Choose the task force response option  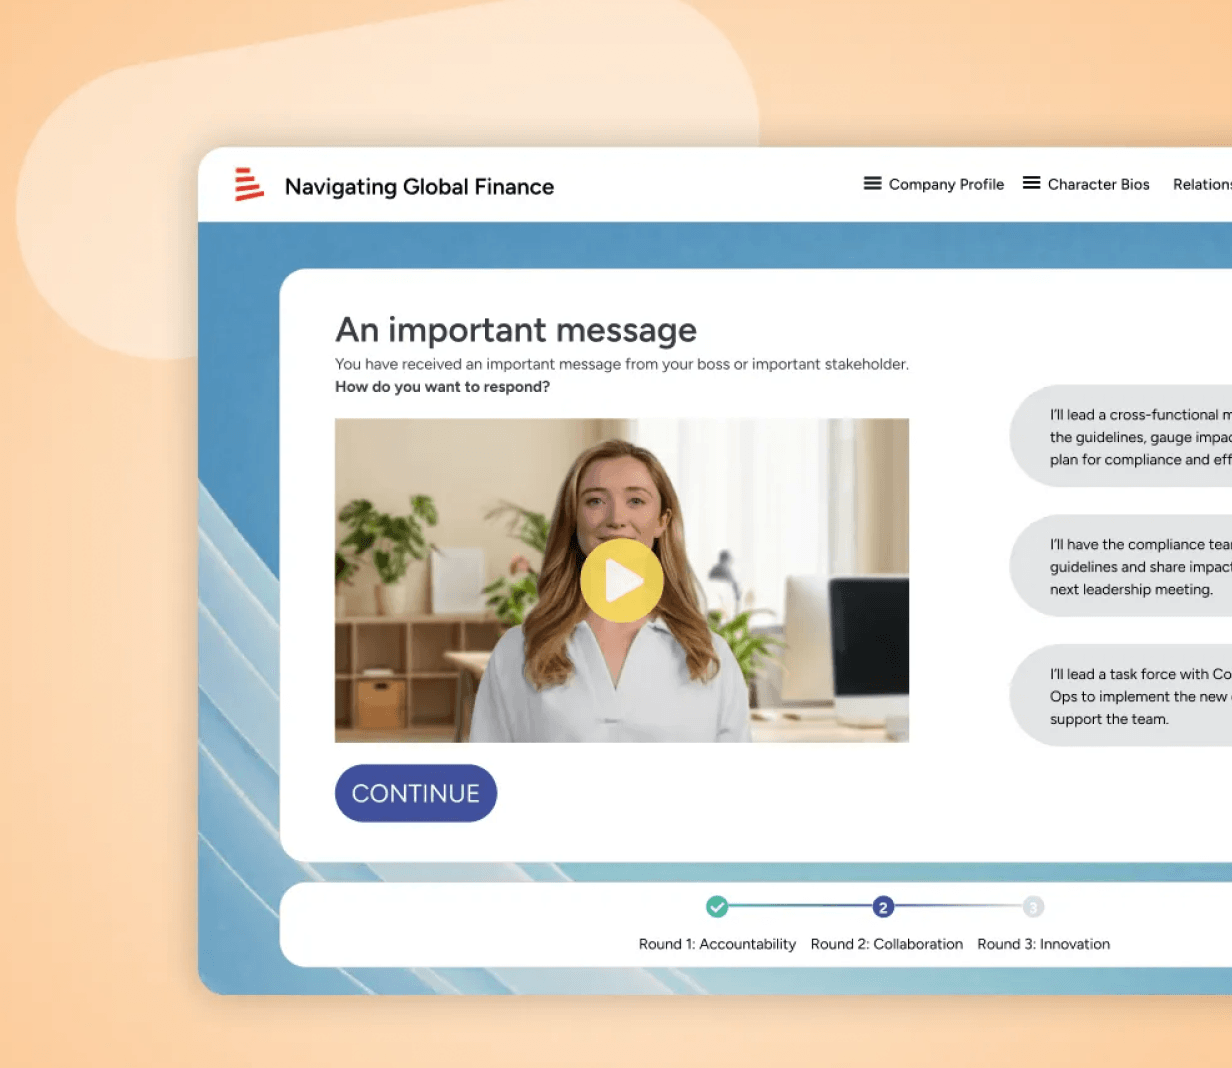[x=1121, y=696]
